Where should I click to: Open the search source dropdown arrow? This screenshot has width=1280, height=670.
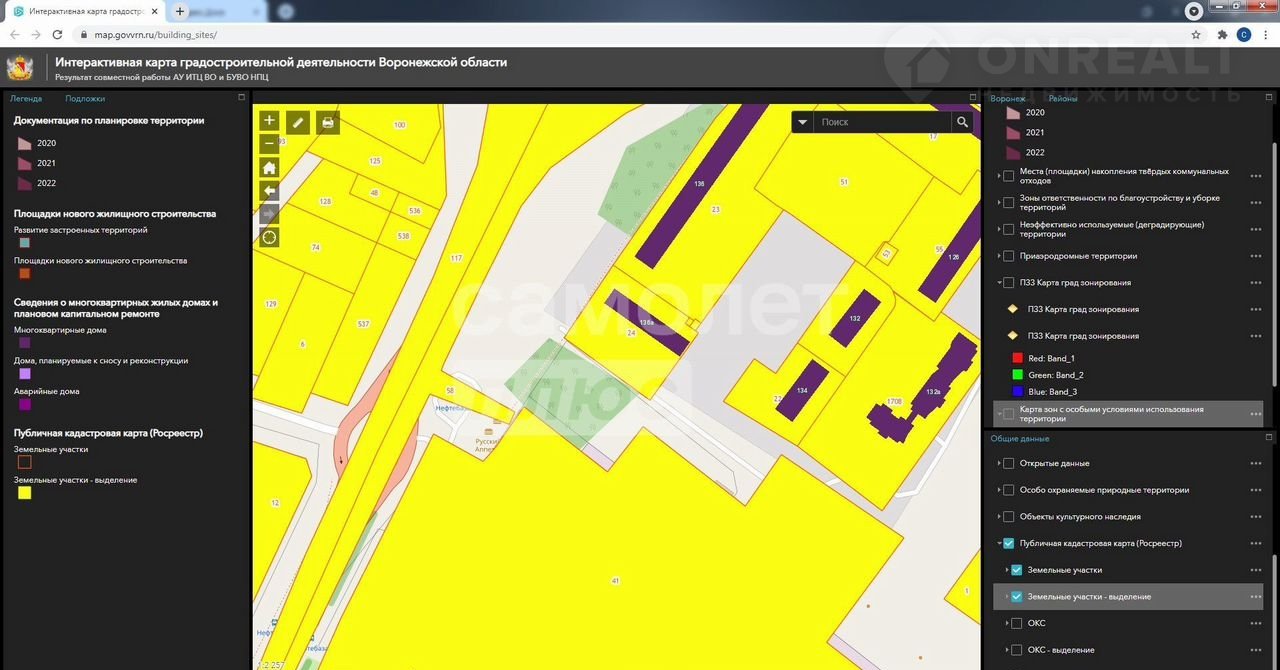pyautogui.click(x=803, y=122)
